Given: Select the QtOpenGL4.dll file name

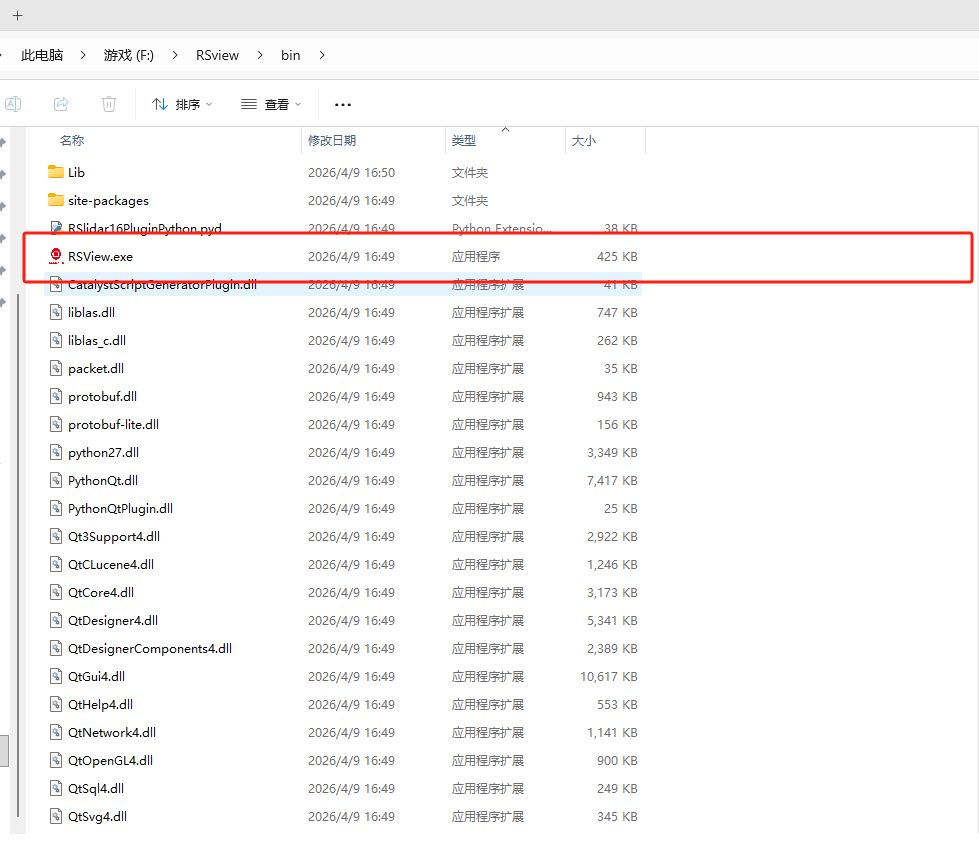Looking at the screenshot, I should pos(111,761).
